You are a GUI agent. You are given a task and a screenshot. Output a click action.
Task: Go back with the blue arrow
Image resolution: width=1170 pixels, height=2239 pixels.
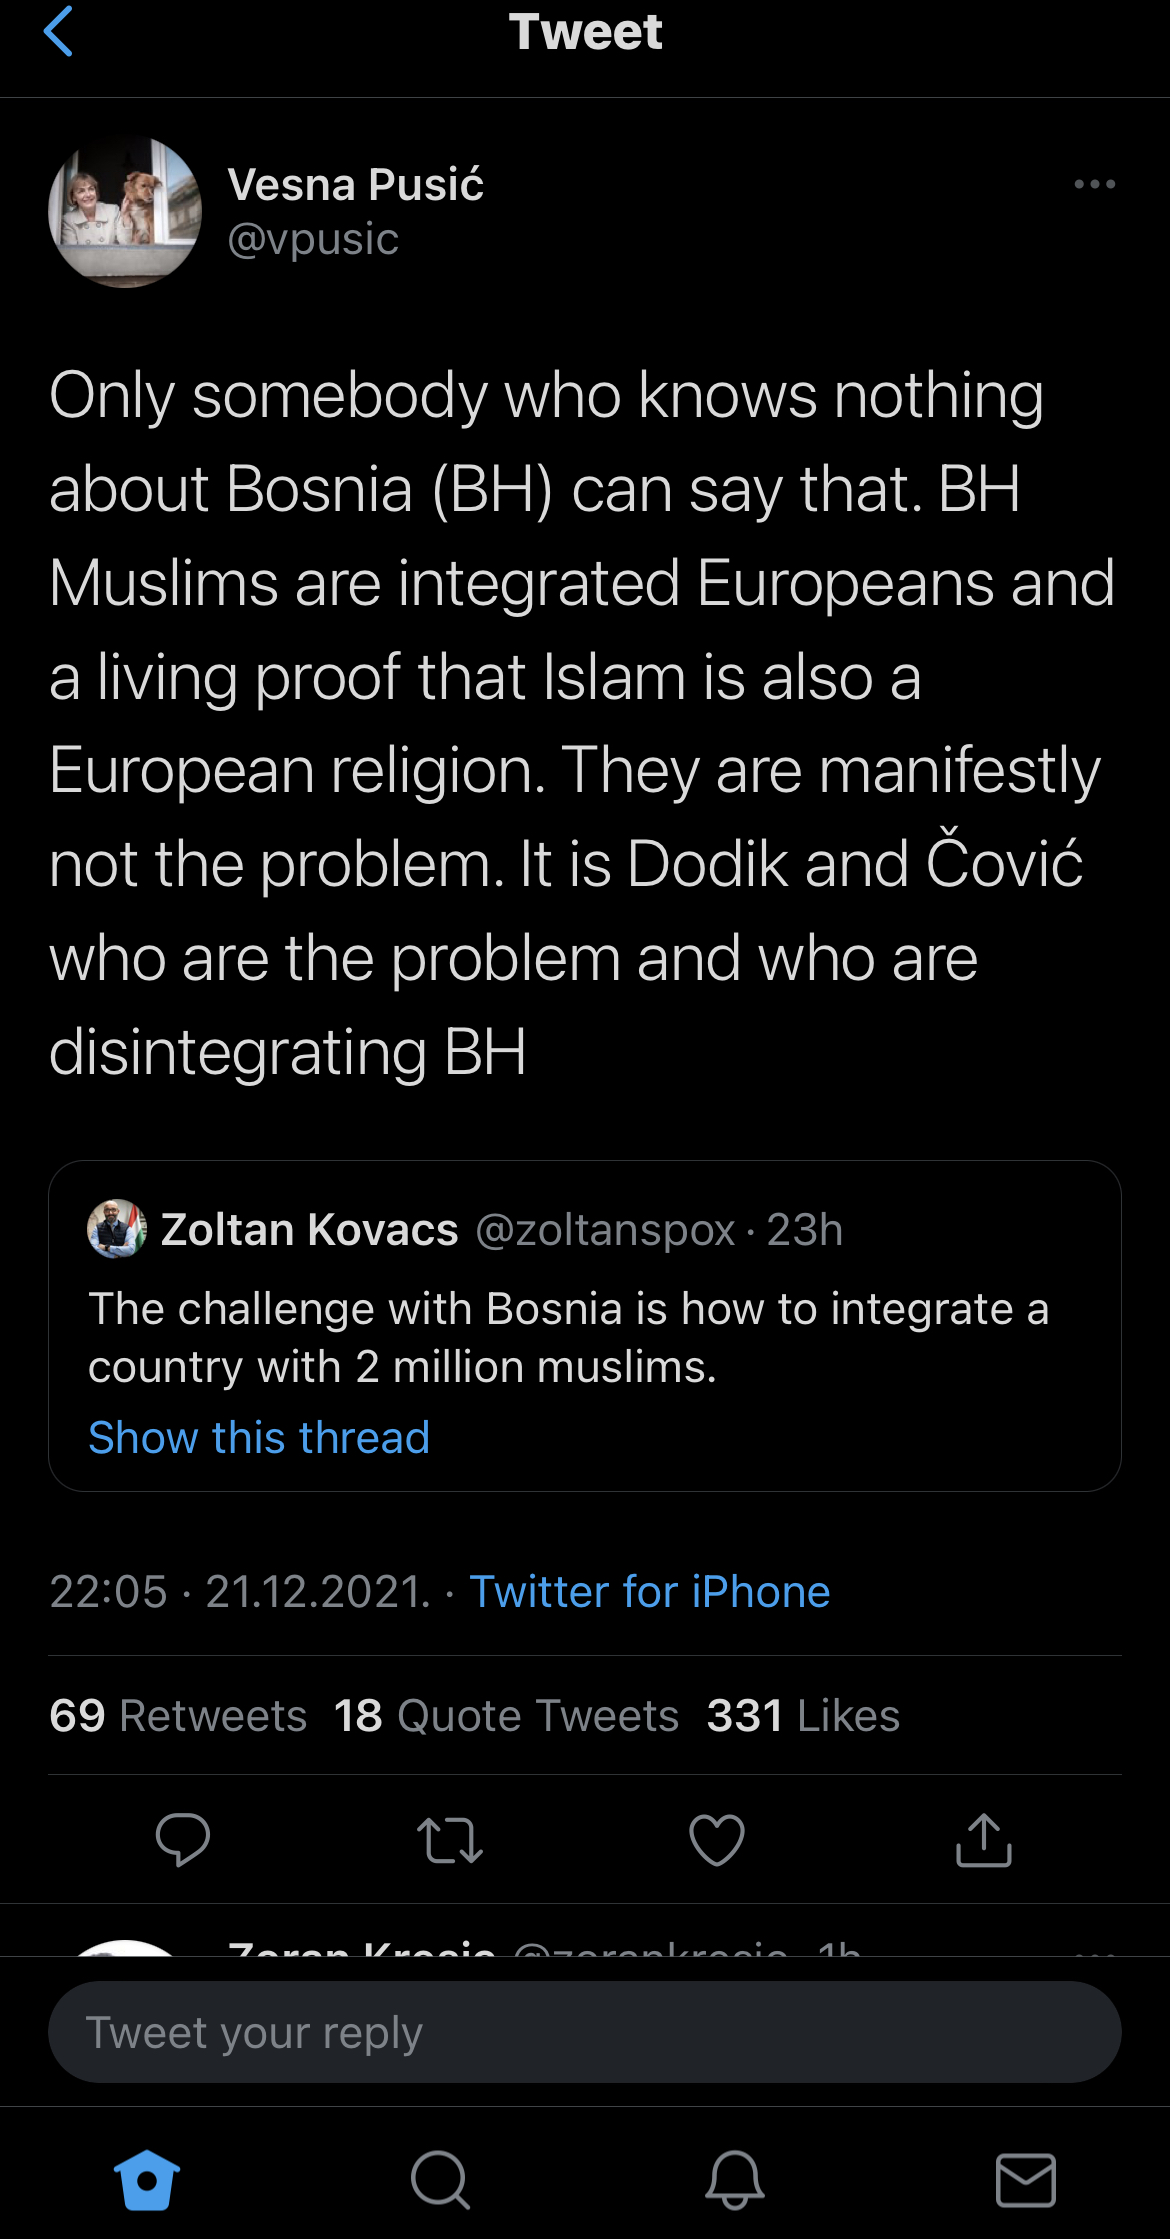tap(59, 31)
